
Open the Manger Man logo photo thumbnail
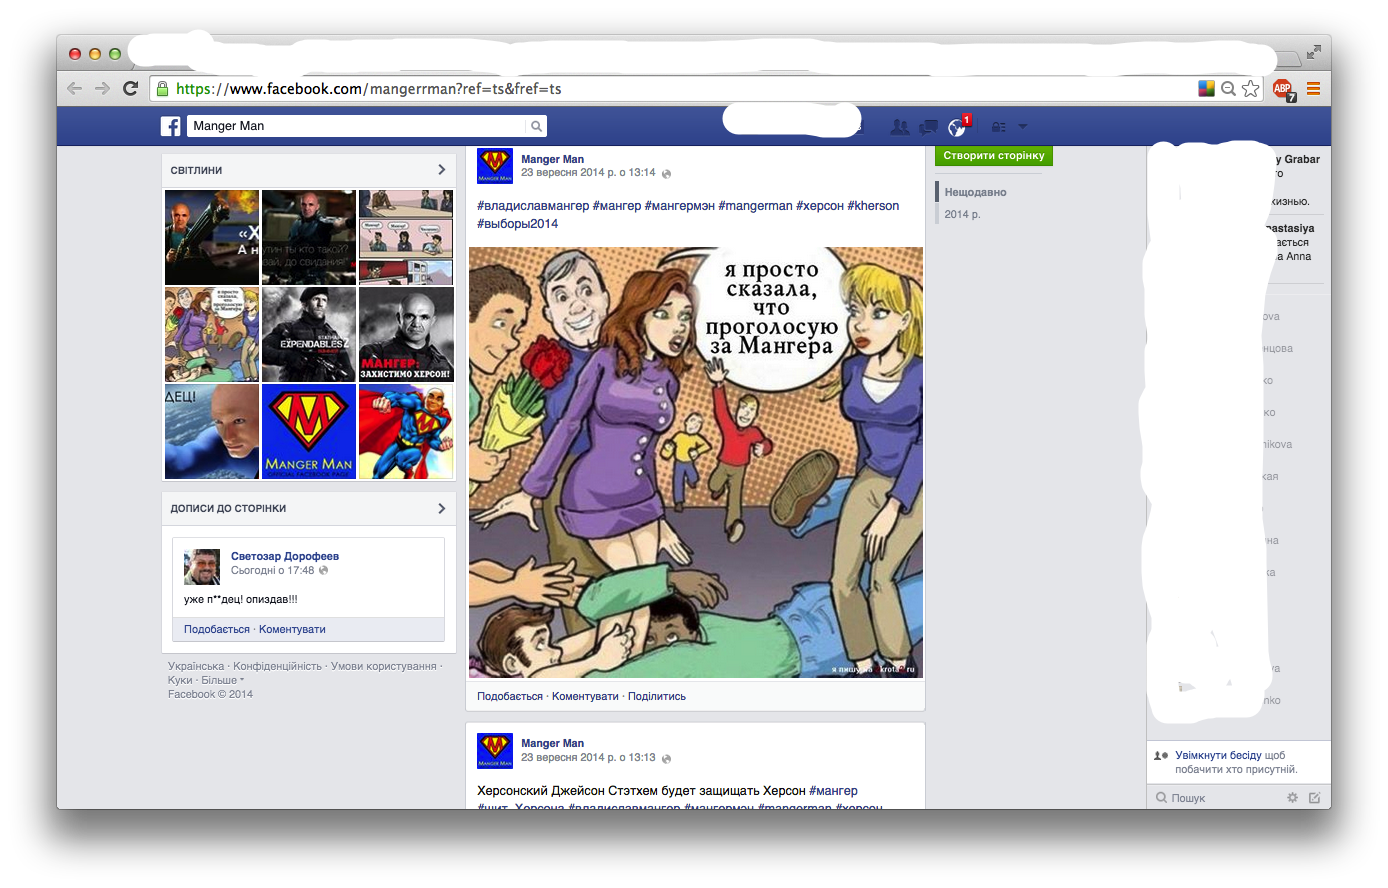309,432
